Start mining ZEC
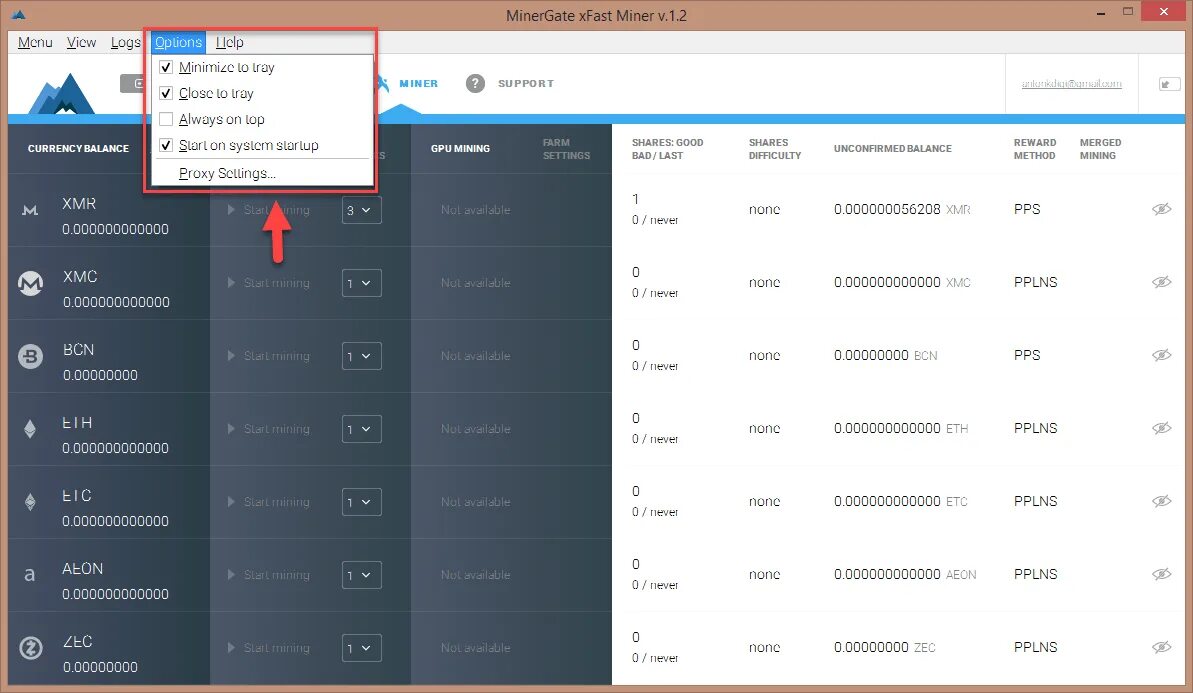 tap(269, 648)
